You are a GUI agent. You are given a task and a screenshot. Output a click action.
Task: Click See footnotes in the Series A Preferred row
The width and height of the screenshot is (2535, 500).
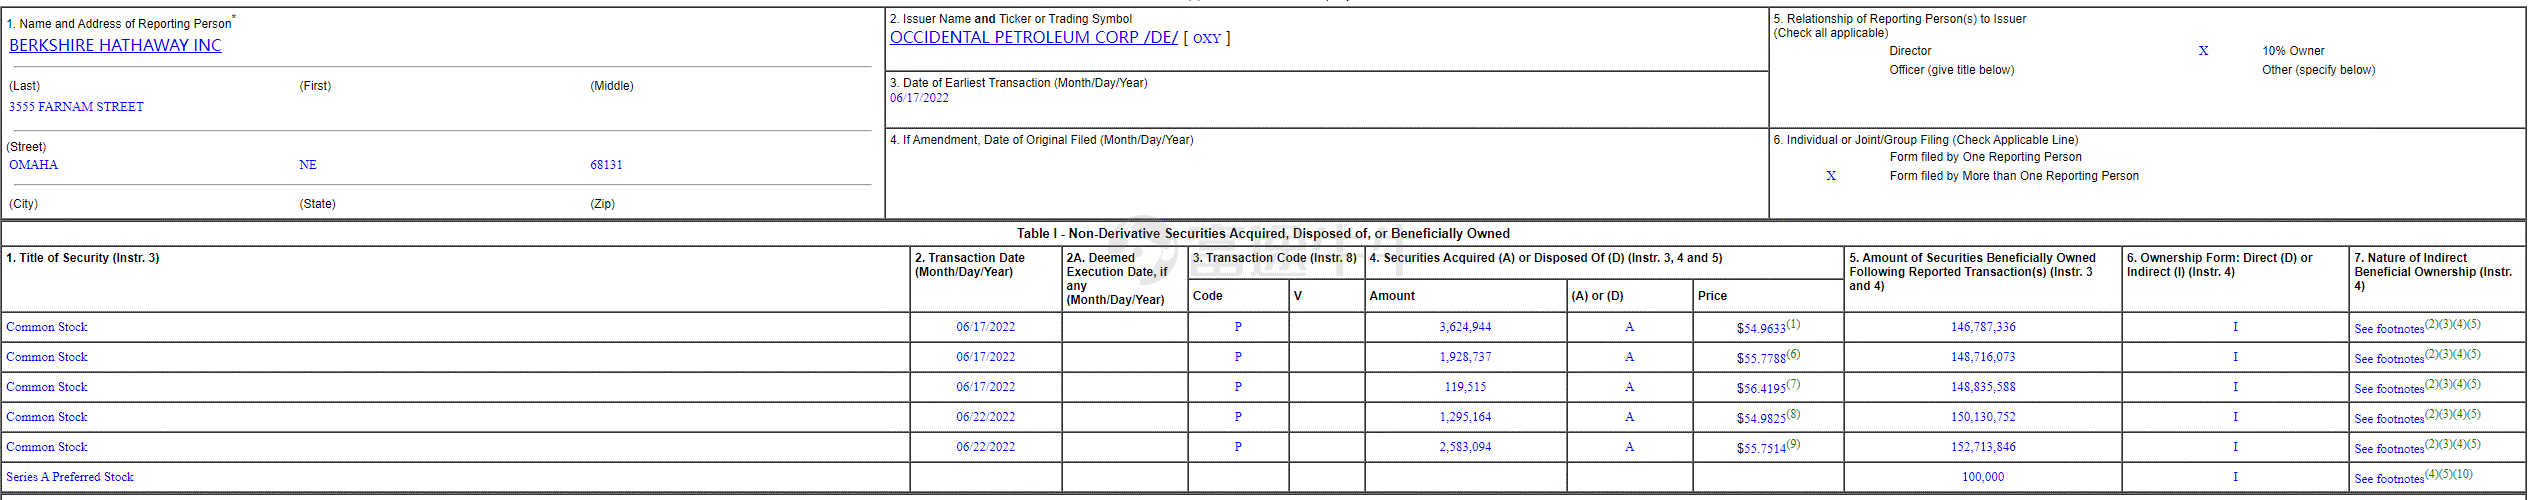2389,479
